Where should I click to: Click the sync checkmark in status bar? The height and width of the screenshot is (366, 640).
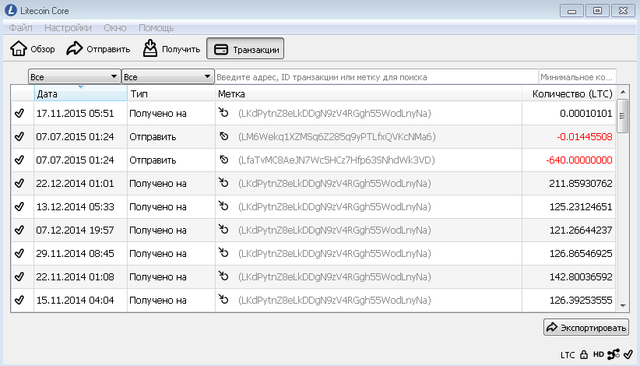pyautogui.click(x=628, y=354)
